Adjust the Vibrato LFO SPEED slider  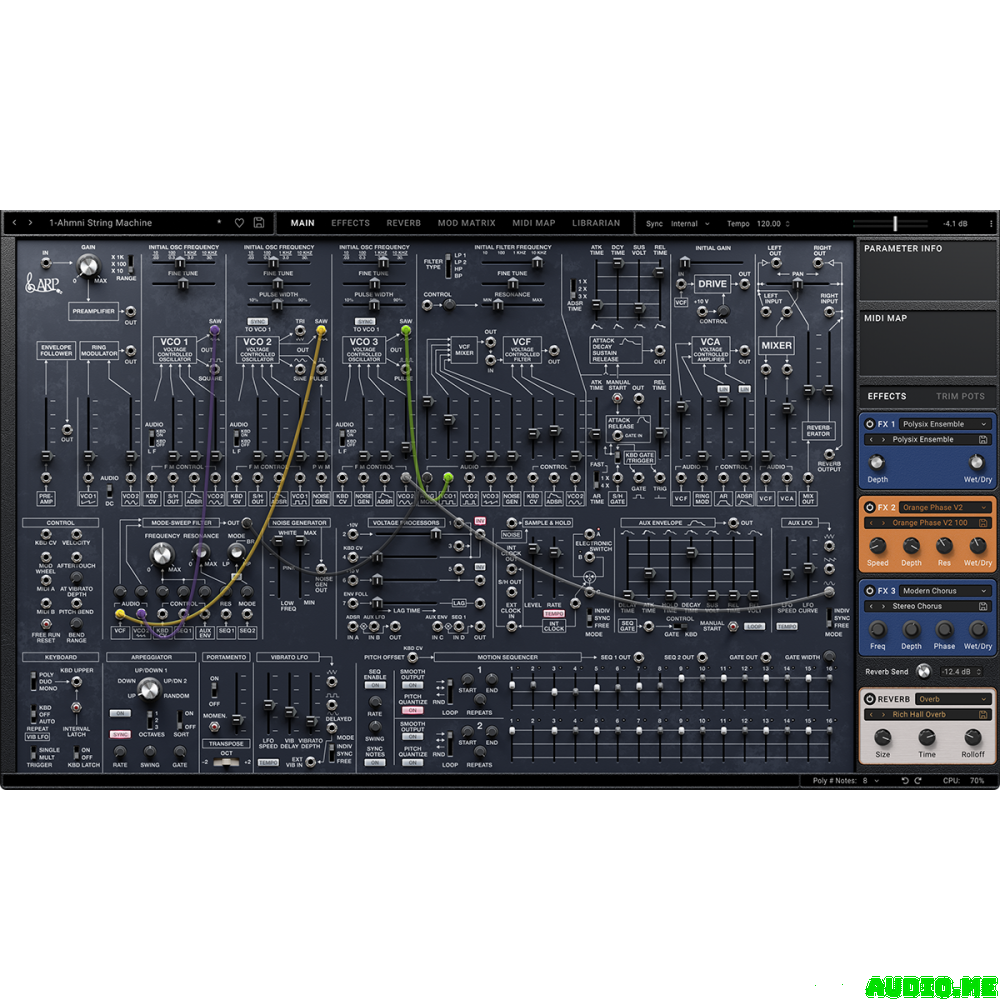click(268, 705)
